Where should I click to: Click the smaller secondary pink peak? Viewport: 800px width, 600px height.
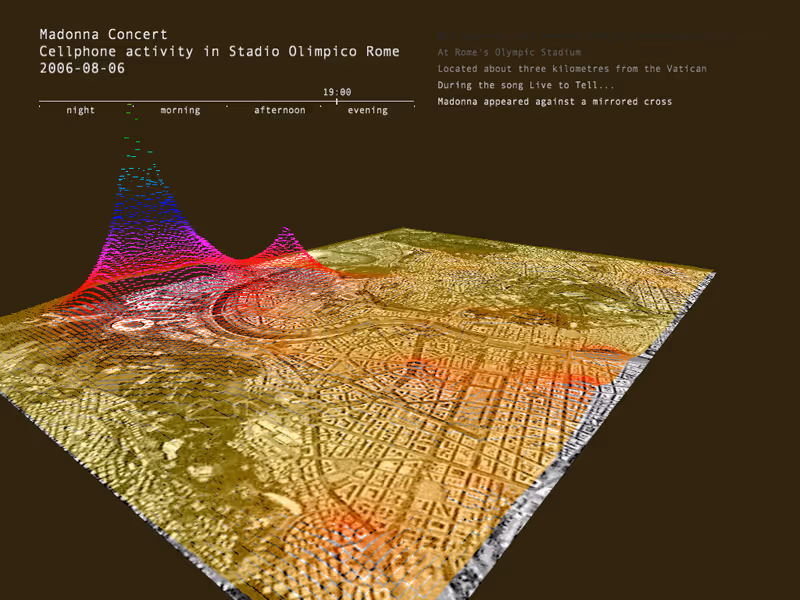click(287, 240)
